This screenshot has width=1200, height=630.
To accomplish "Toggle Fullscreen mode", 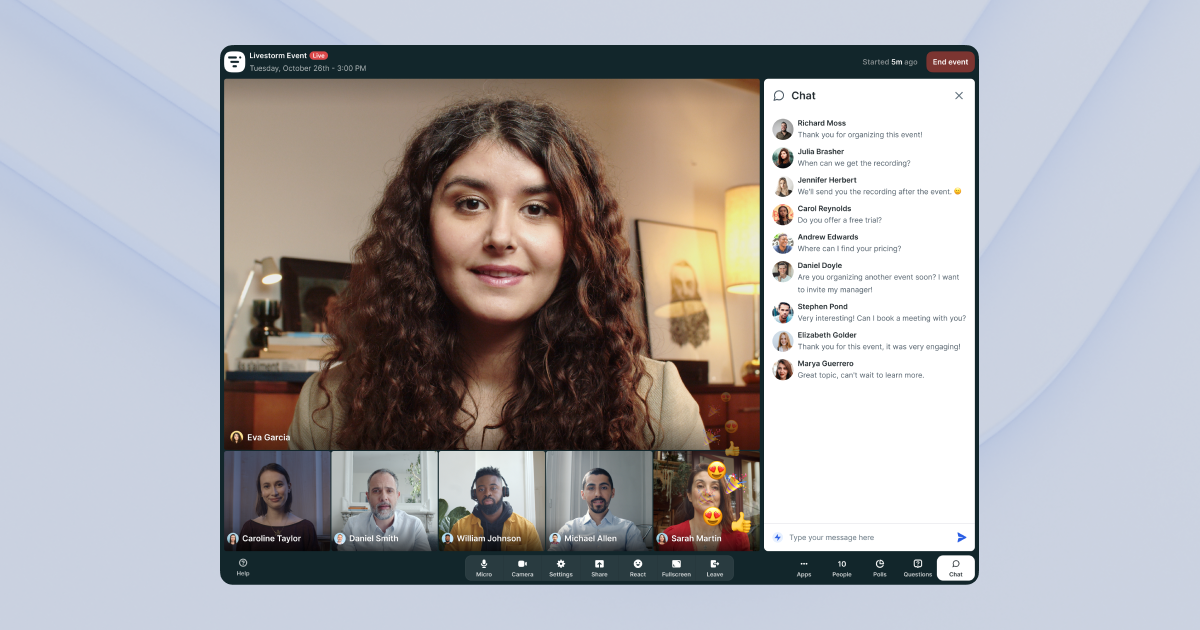I will pyautogui.click(x=676, y=568).
